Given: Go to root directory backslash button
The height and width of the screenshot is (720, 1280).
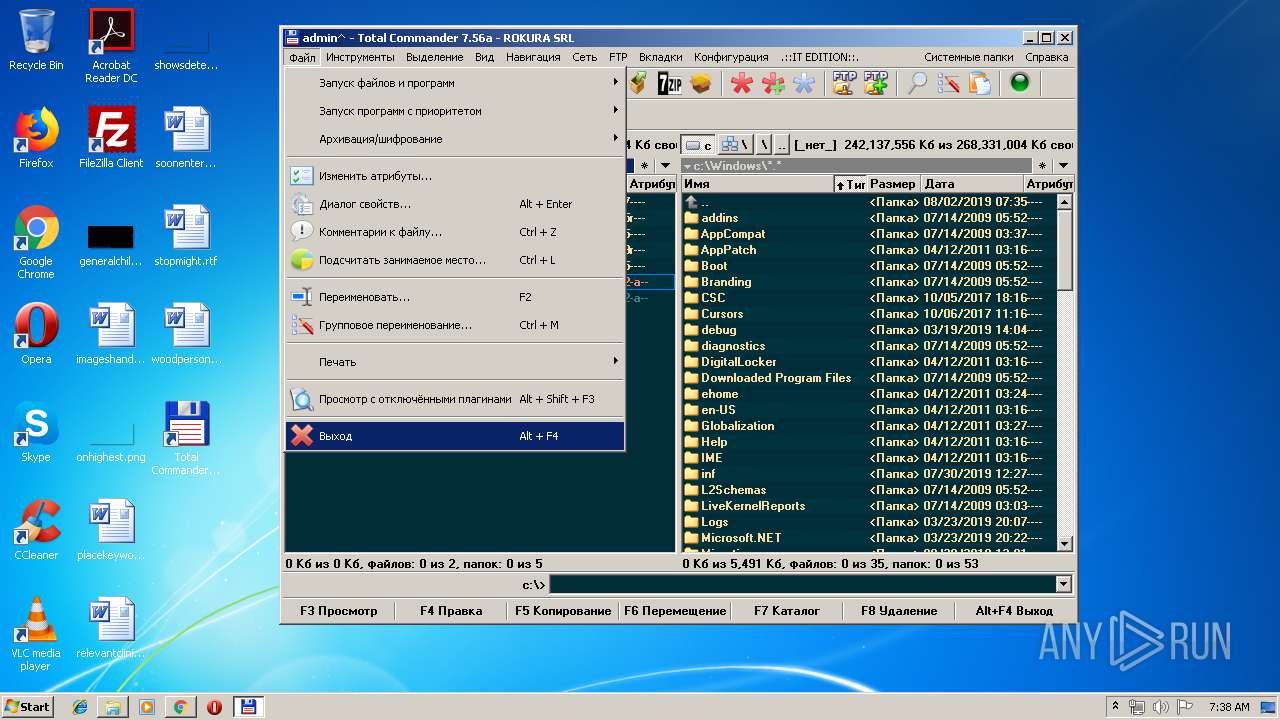Looking at the screenshot, I should 763,145.
